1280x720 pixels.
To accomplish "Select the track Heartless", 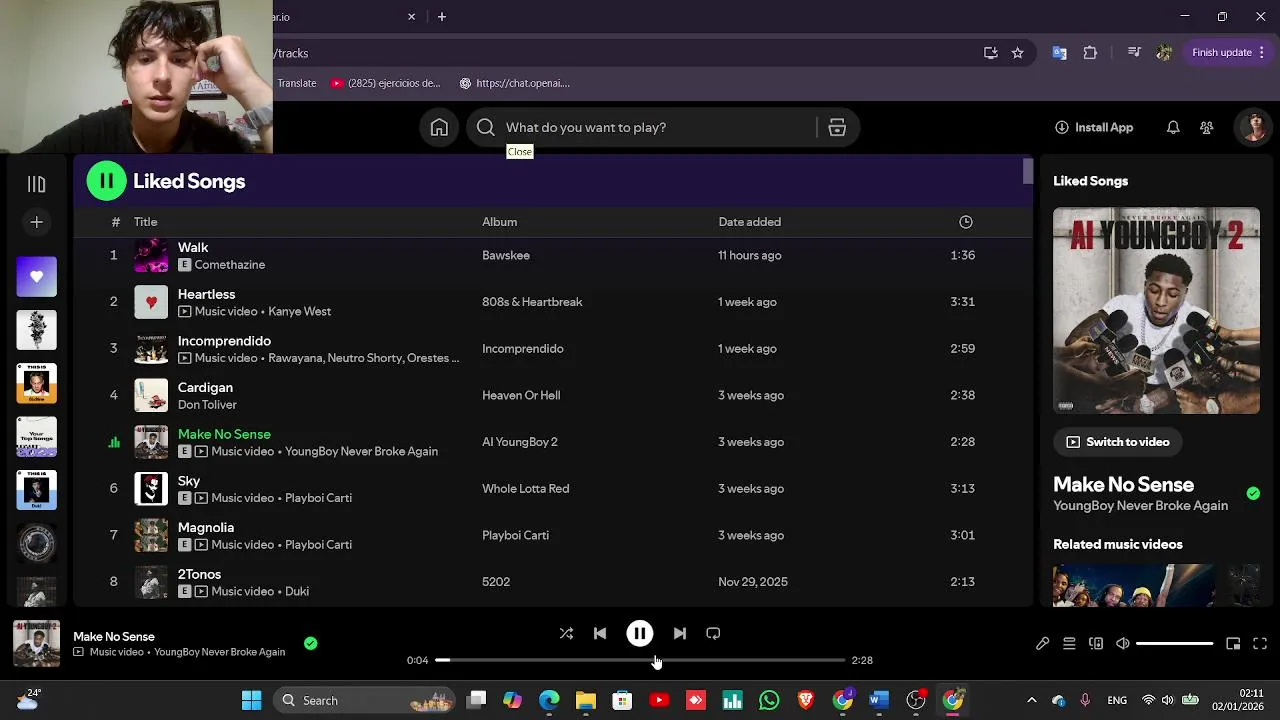I will pos(206,294).
